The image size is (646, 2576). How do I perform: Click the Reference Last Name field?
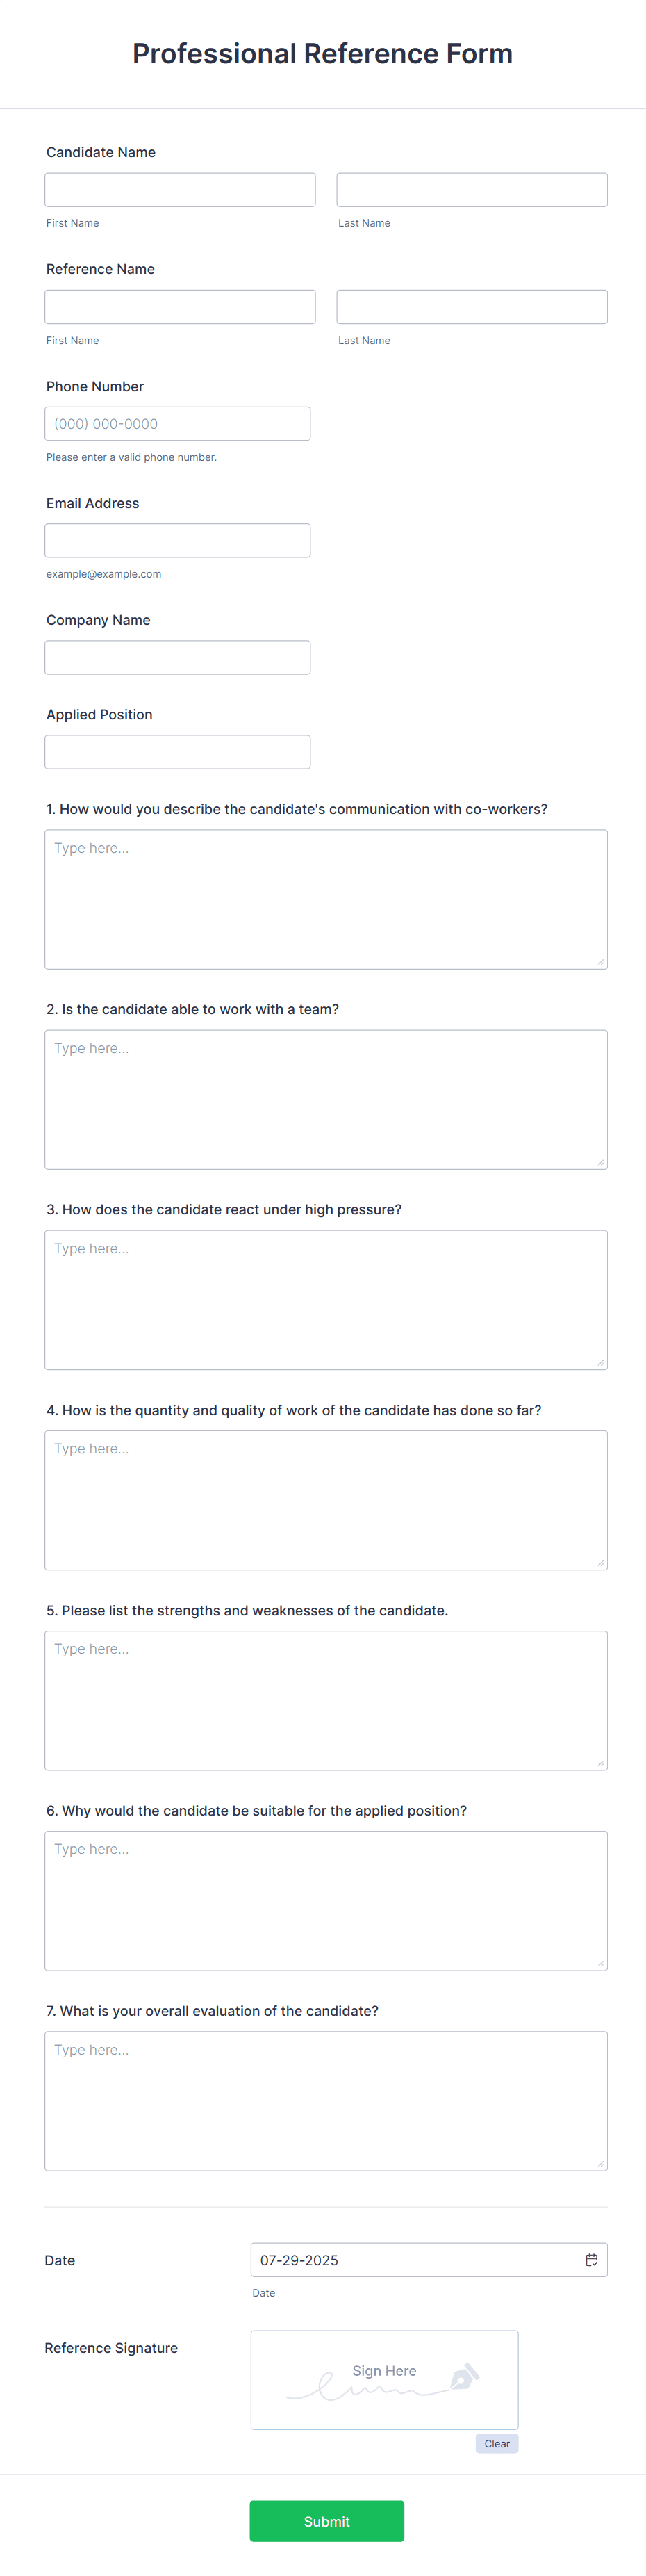(471, 306)
